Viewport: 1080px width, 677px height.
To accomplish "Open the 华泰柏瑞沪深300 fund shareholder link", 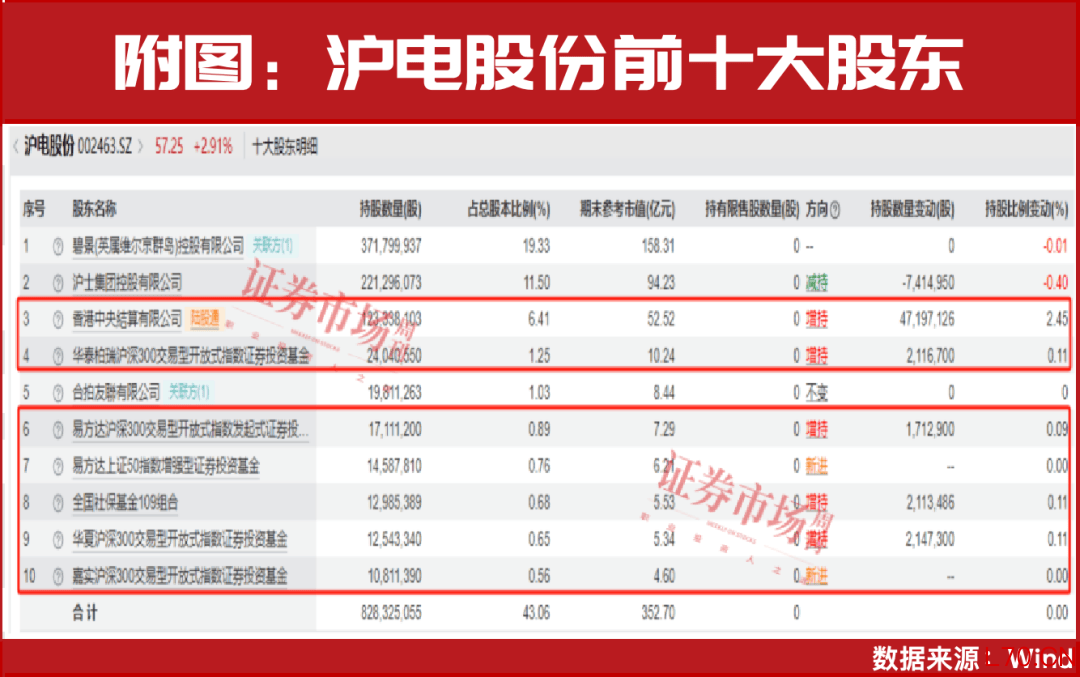I will (191, 356).
